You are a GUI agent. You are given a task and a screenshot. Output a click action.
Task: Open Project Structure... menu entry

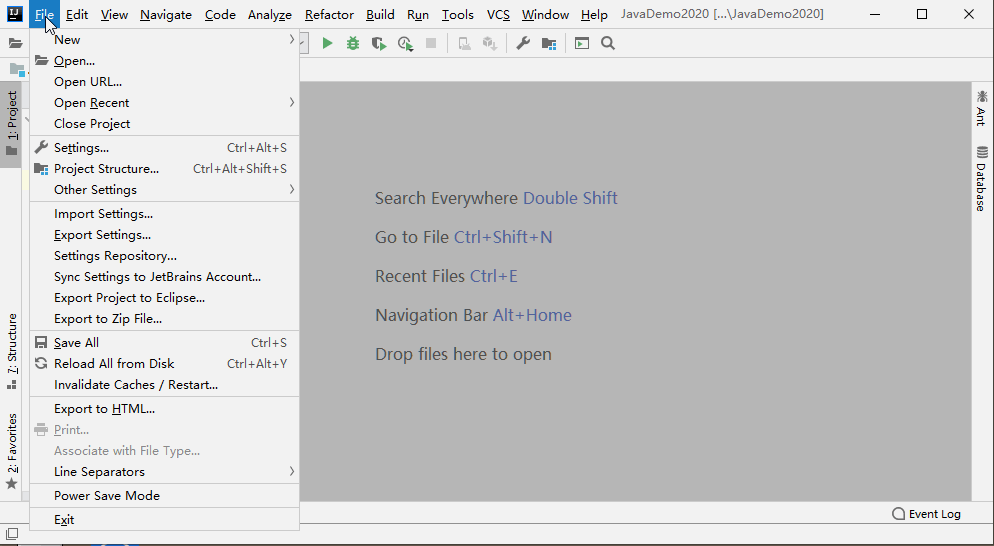click(165, 169)
